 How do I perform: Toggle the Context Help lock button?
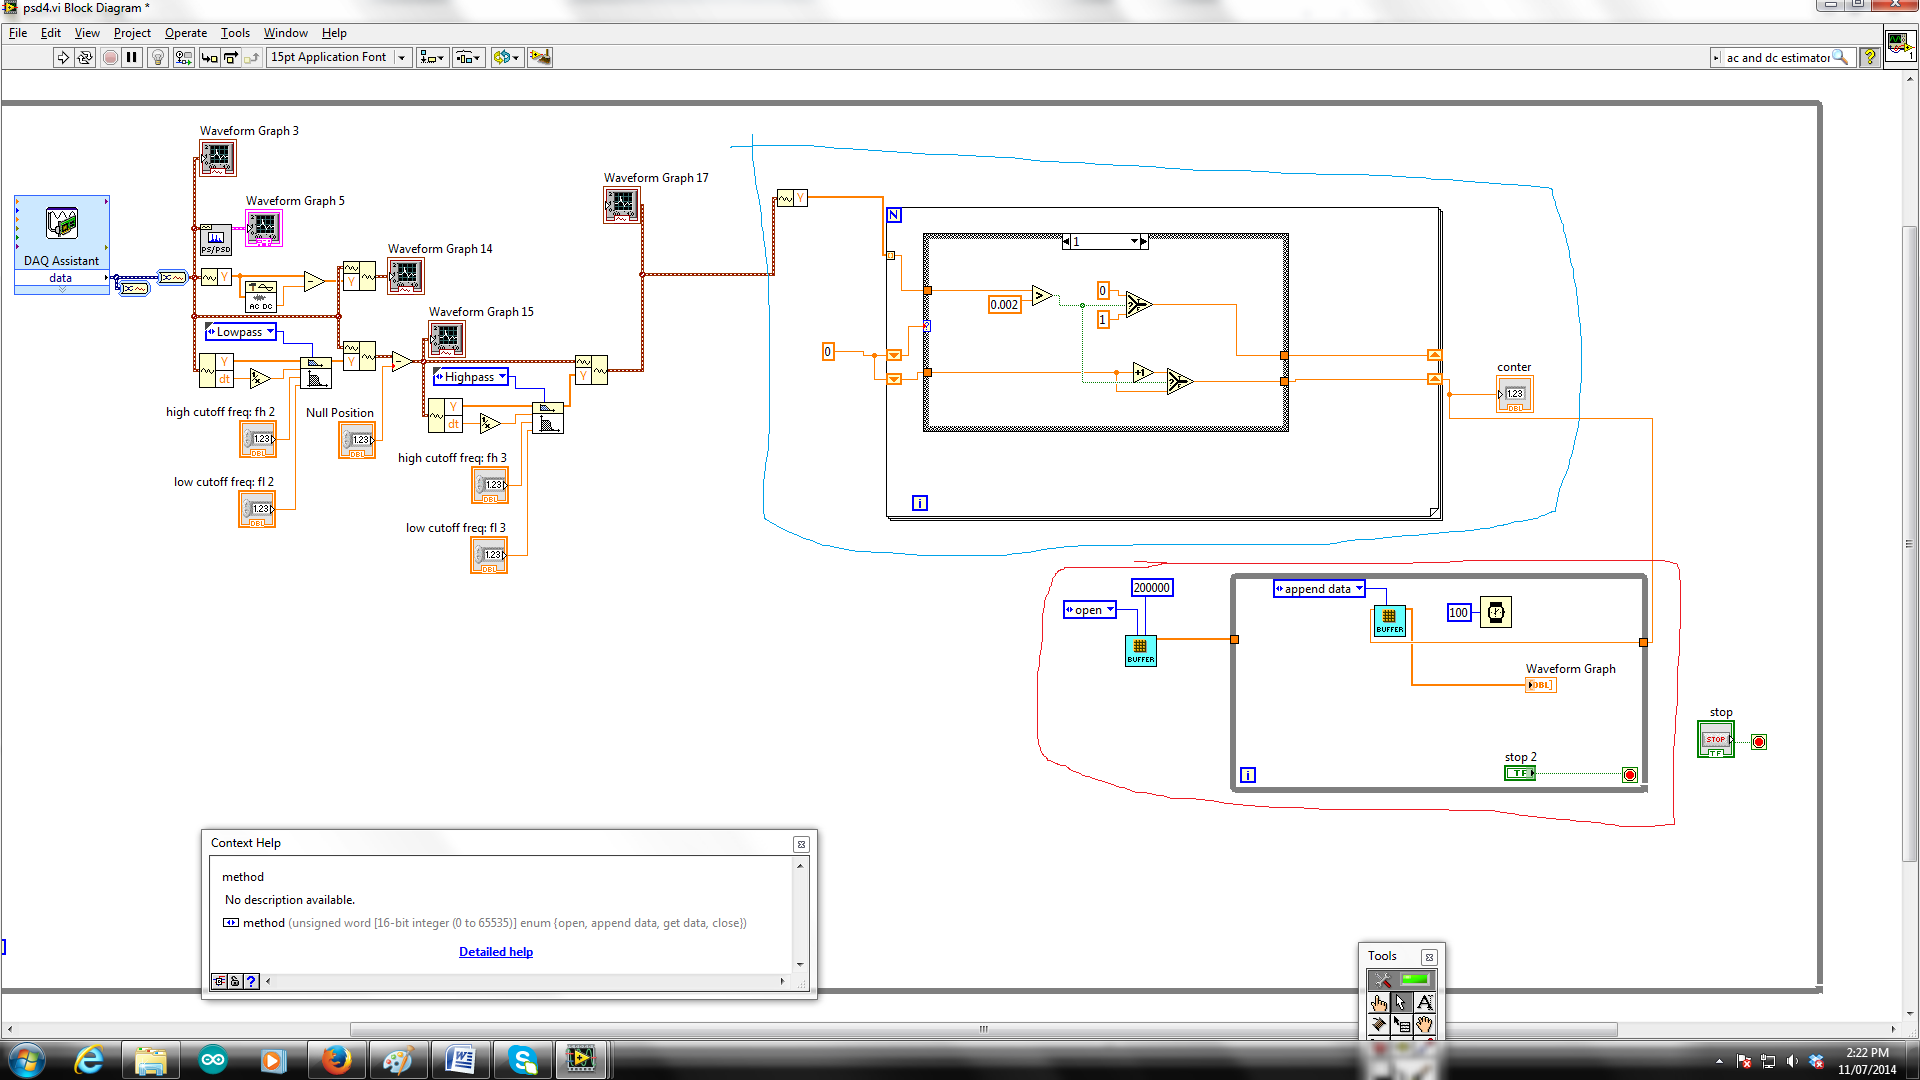235,982
